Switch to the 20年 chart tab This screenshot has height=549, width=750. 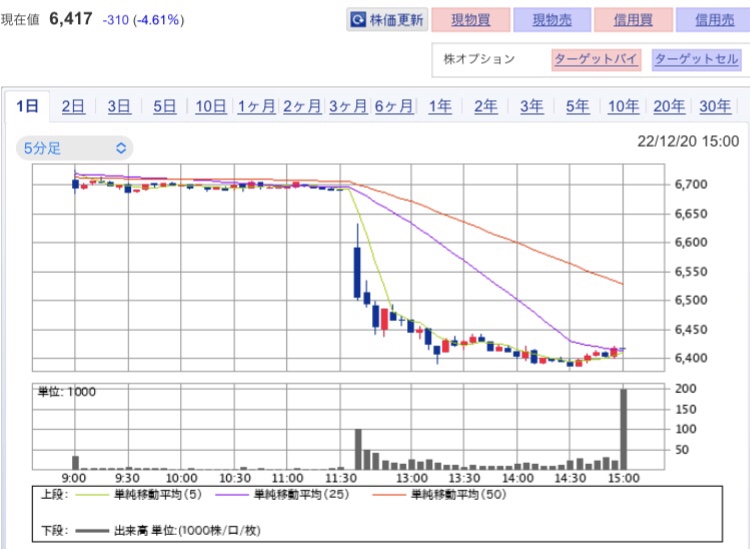tap(669, 106)
